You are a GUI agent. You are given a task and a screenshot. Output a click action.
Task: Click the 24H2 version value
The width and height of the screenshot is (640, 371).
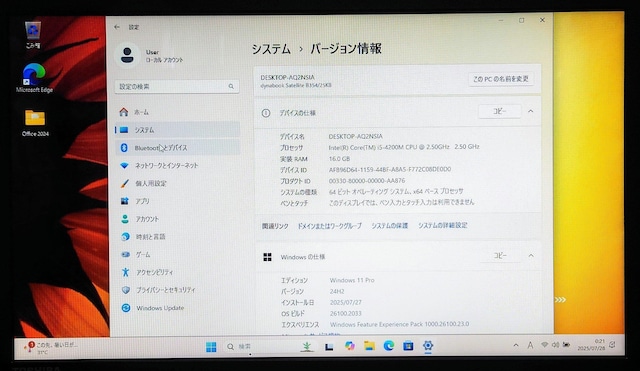[337, 291]
